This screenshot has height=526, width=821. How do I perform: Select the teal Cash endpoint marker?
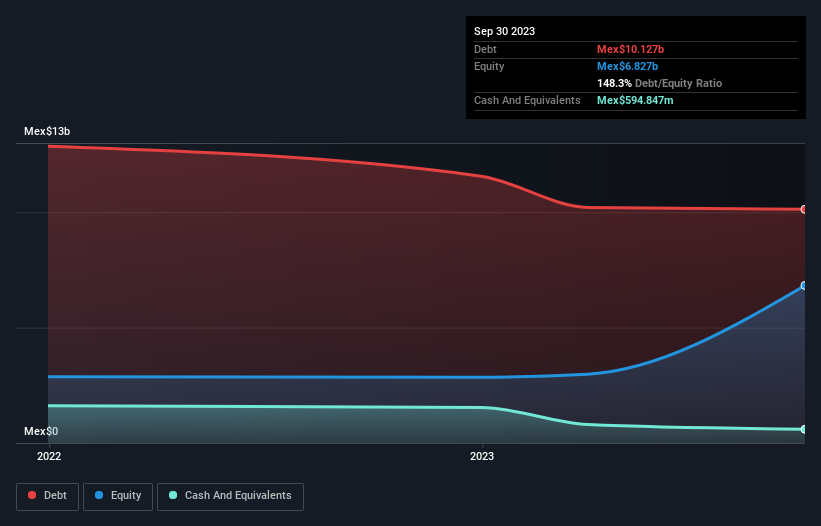804,429
